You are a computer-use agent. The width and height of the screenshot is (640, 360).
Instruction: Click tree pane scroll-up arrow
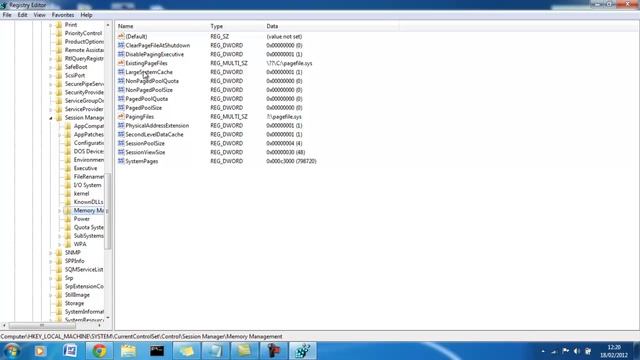[108, 25]
